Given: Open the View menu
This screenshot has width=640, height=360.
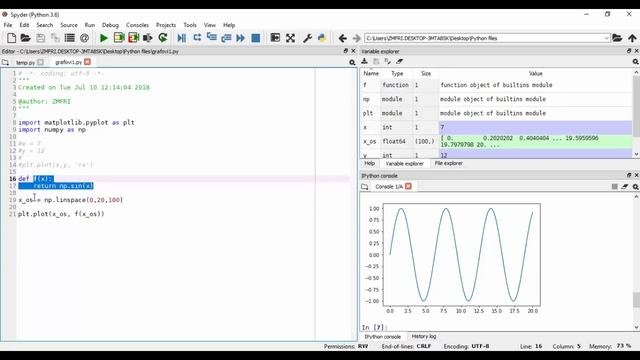Looking at the screenshot, I should 209,25.
